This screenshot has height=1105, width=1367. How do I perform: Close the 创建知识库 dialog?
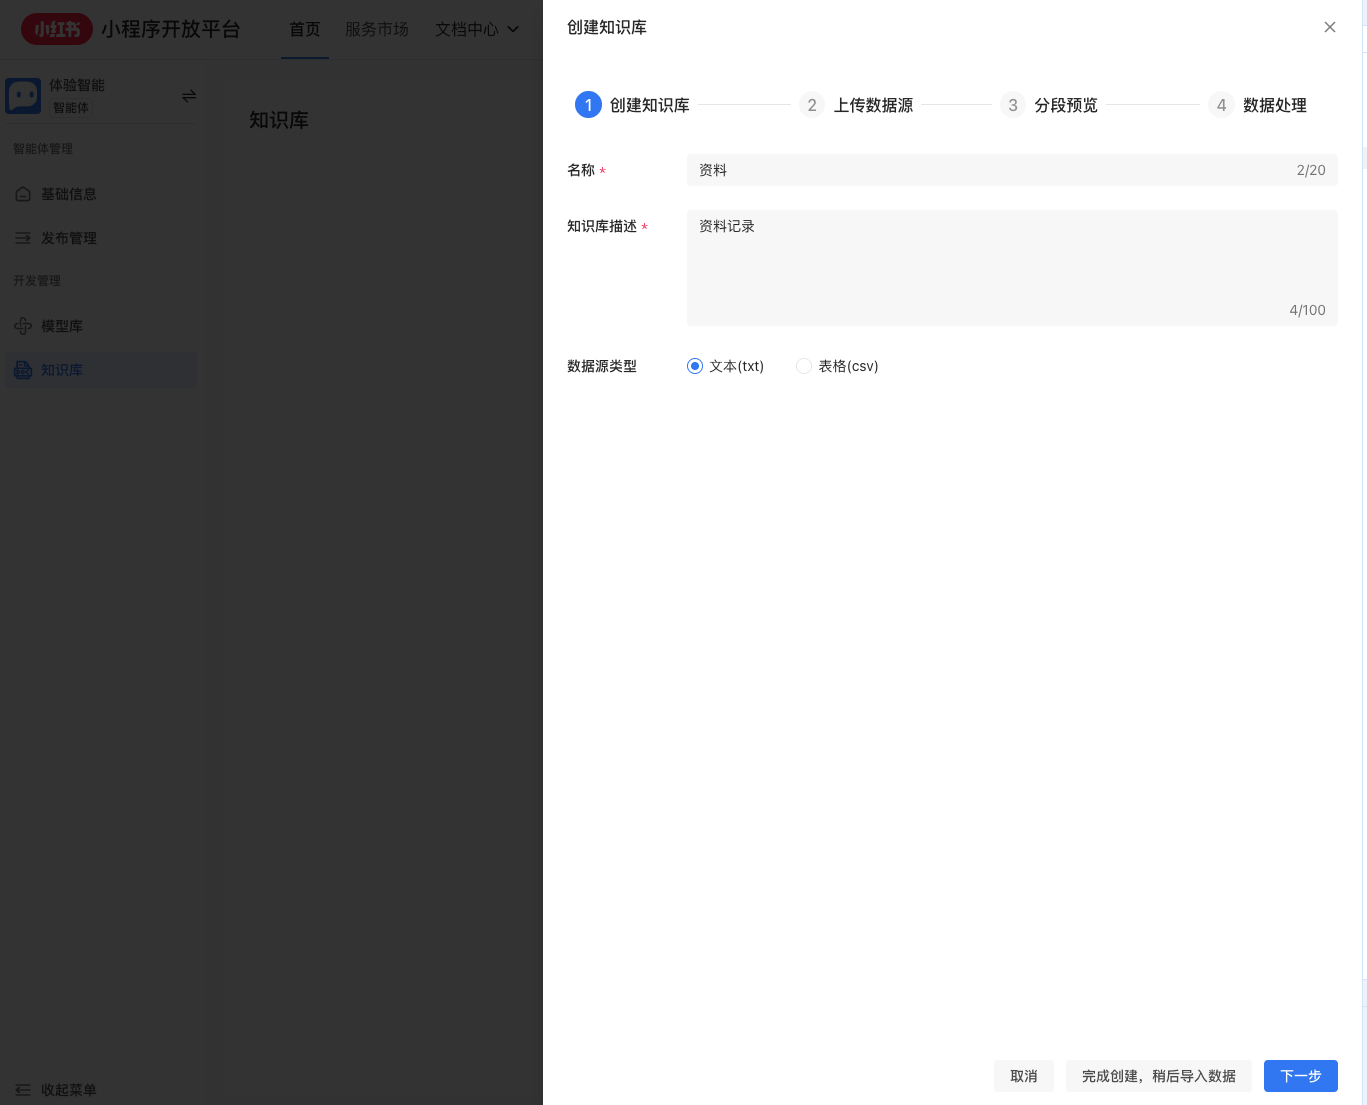coord(1330,27)
